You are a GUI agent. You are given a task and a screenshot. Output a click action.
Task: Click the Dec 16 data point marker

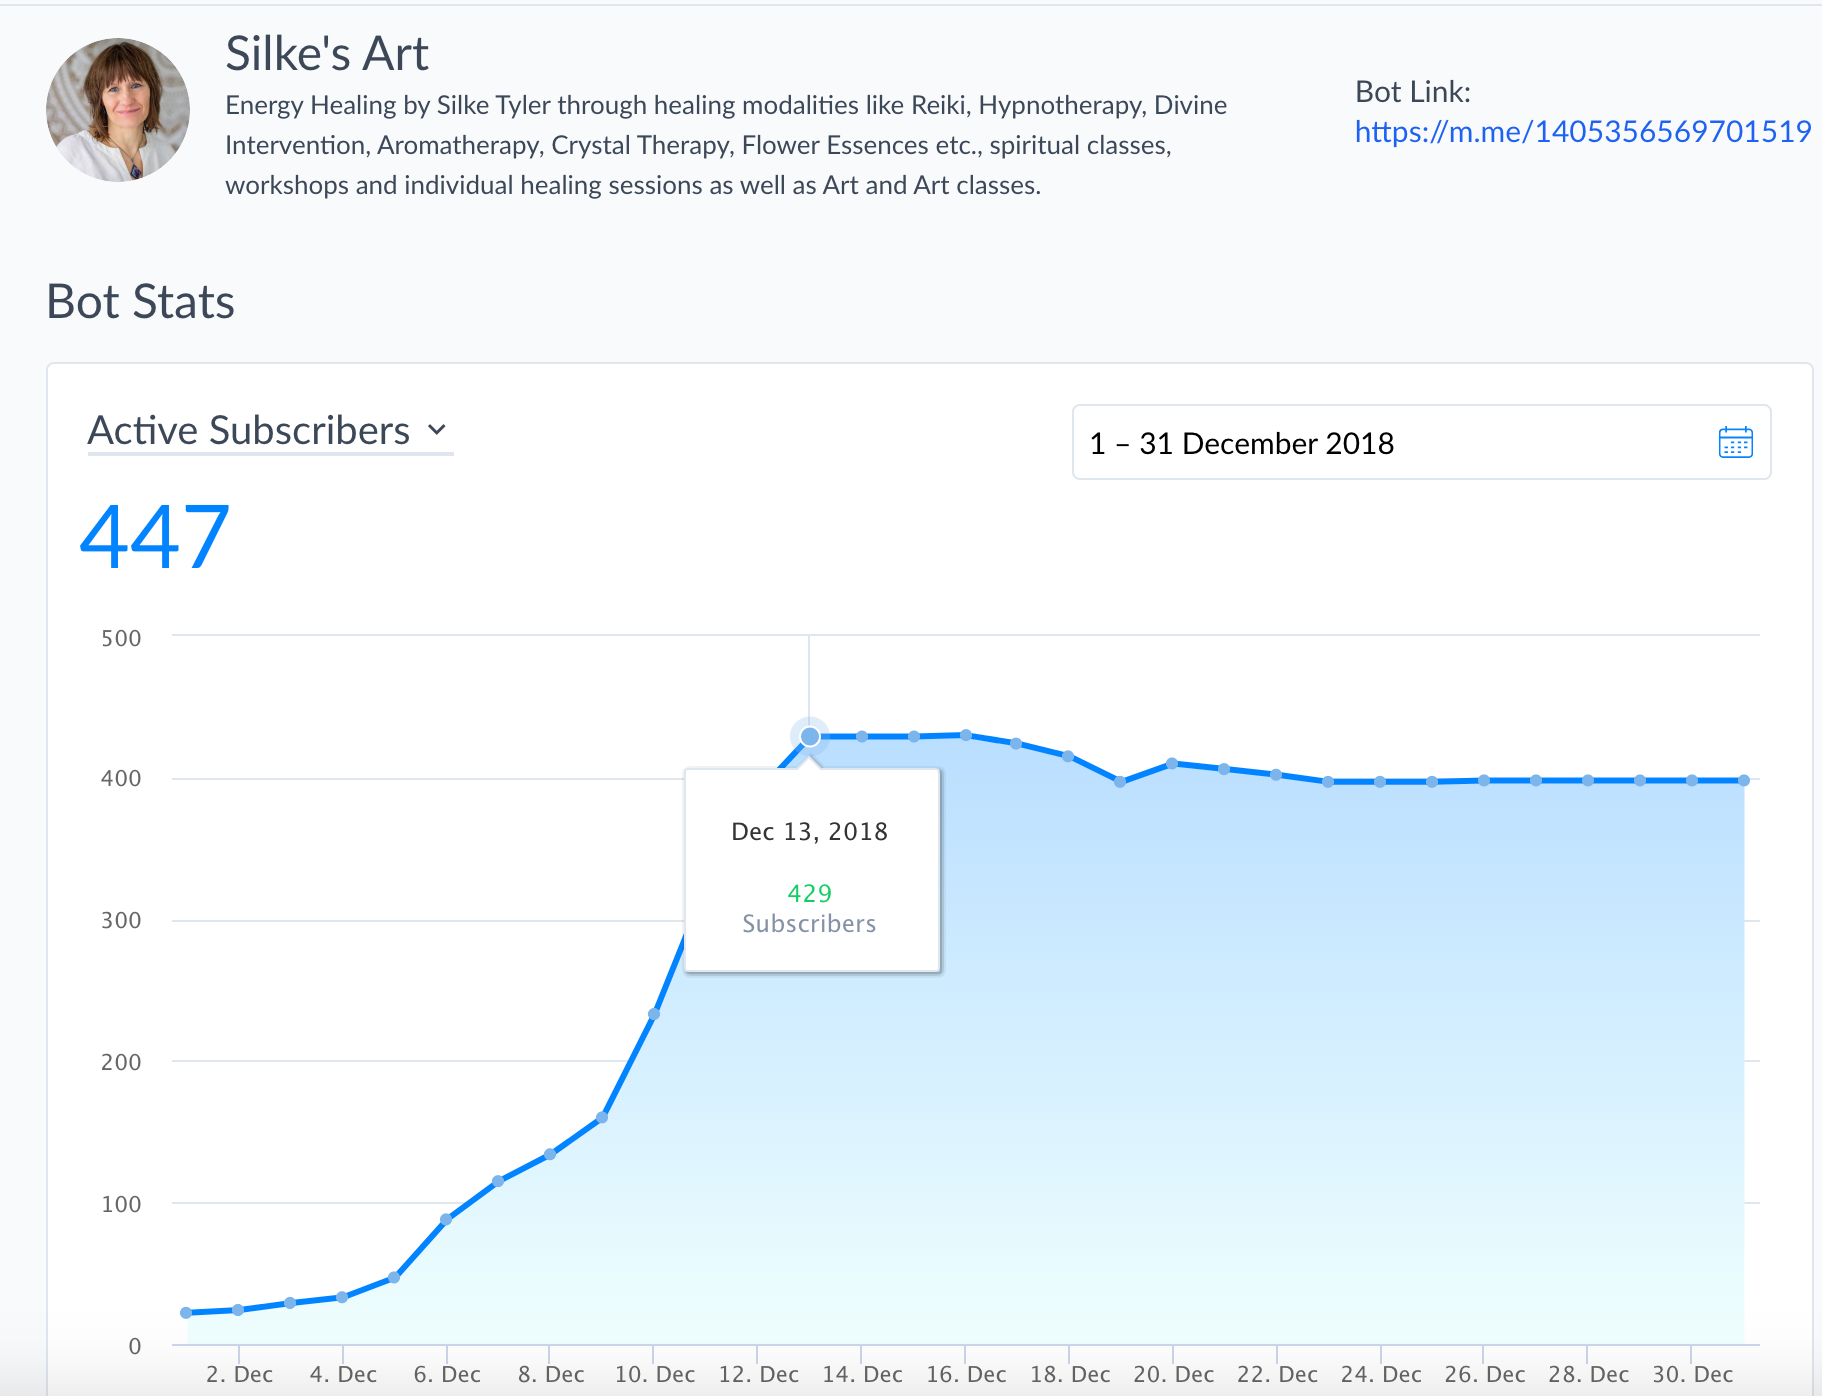point(966,735)
